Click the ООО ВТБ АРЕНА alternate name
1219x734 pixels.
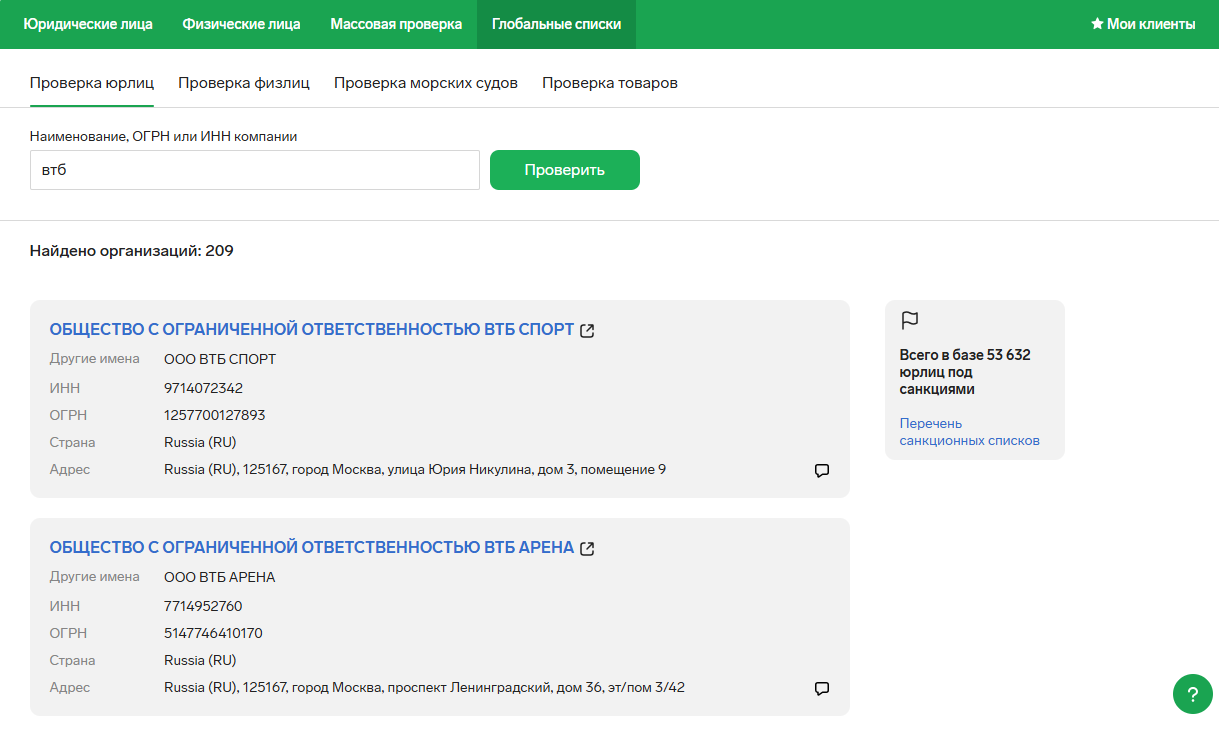click(220, 577)
